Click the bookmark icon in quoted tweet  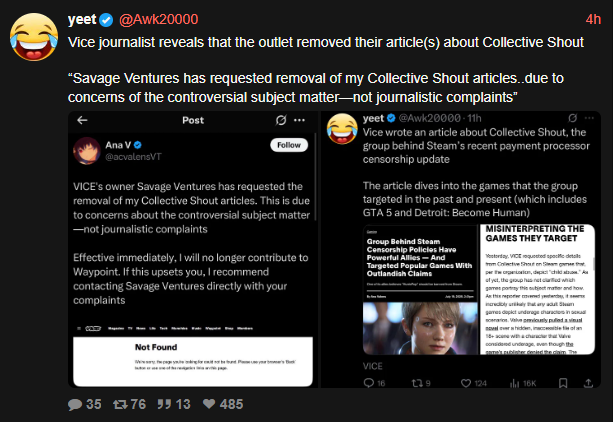point(563,383)
